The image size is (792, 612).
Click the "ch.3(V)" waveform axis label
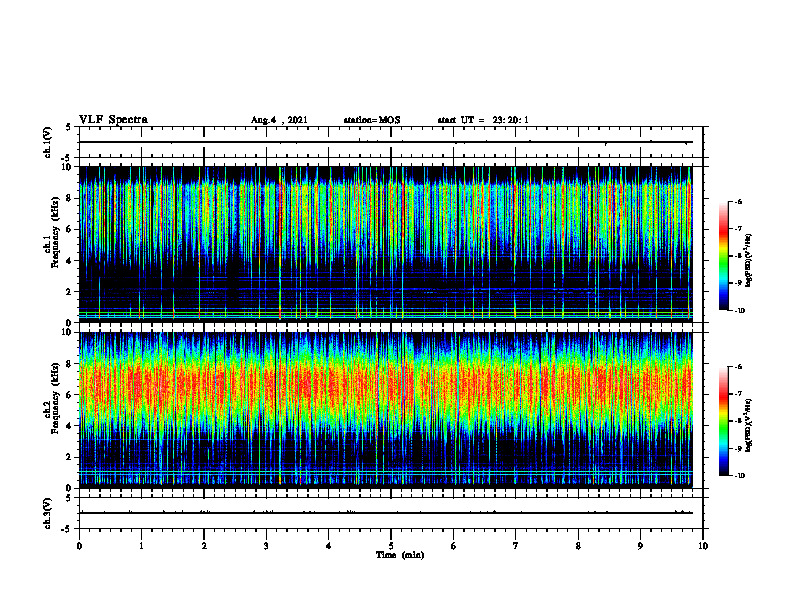pyautogui.click(x=48, y=513)
